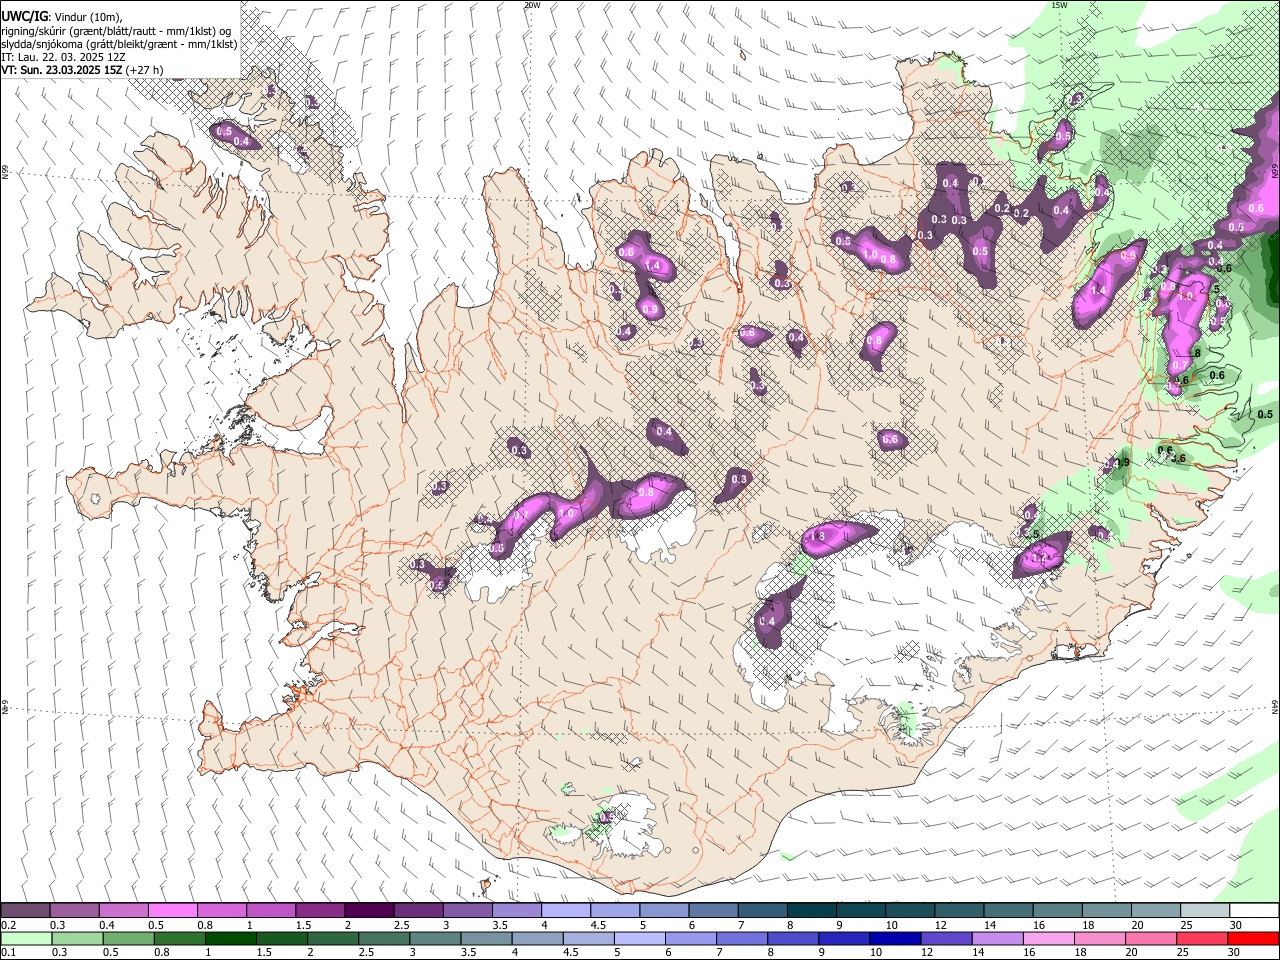Click the '4.9' precipitation value on the map

coord(1121,463)
